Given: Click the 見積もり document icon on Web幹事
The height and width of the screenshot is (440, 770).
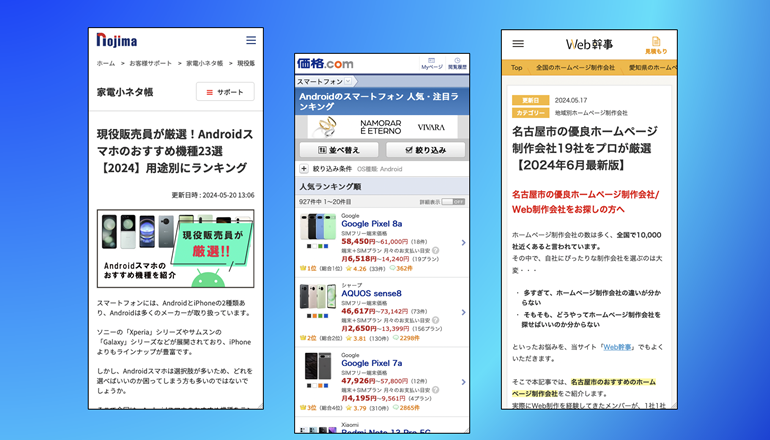Looking at the screenshot, I should pos(656,45).
